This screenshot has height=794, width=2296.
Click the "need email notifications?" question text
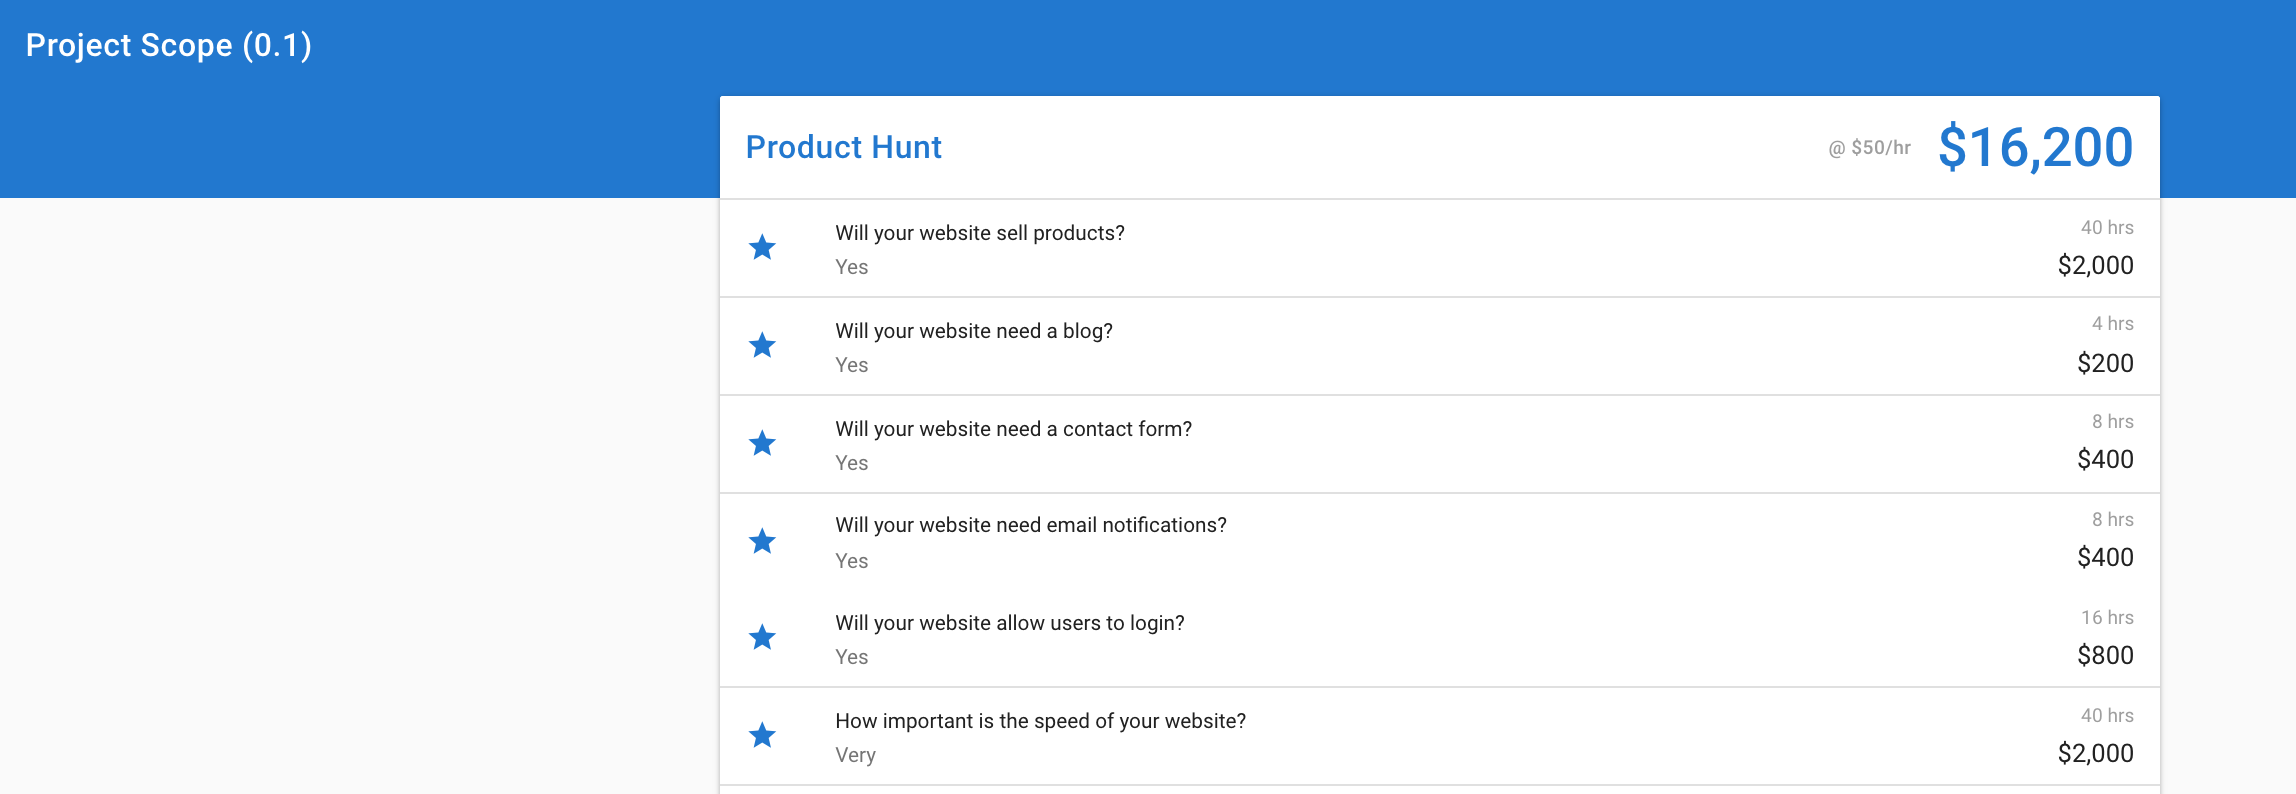(x=1030, y=525)
